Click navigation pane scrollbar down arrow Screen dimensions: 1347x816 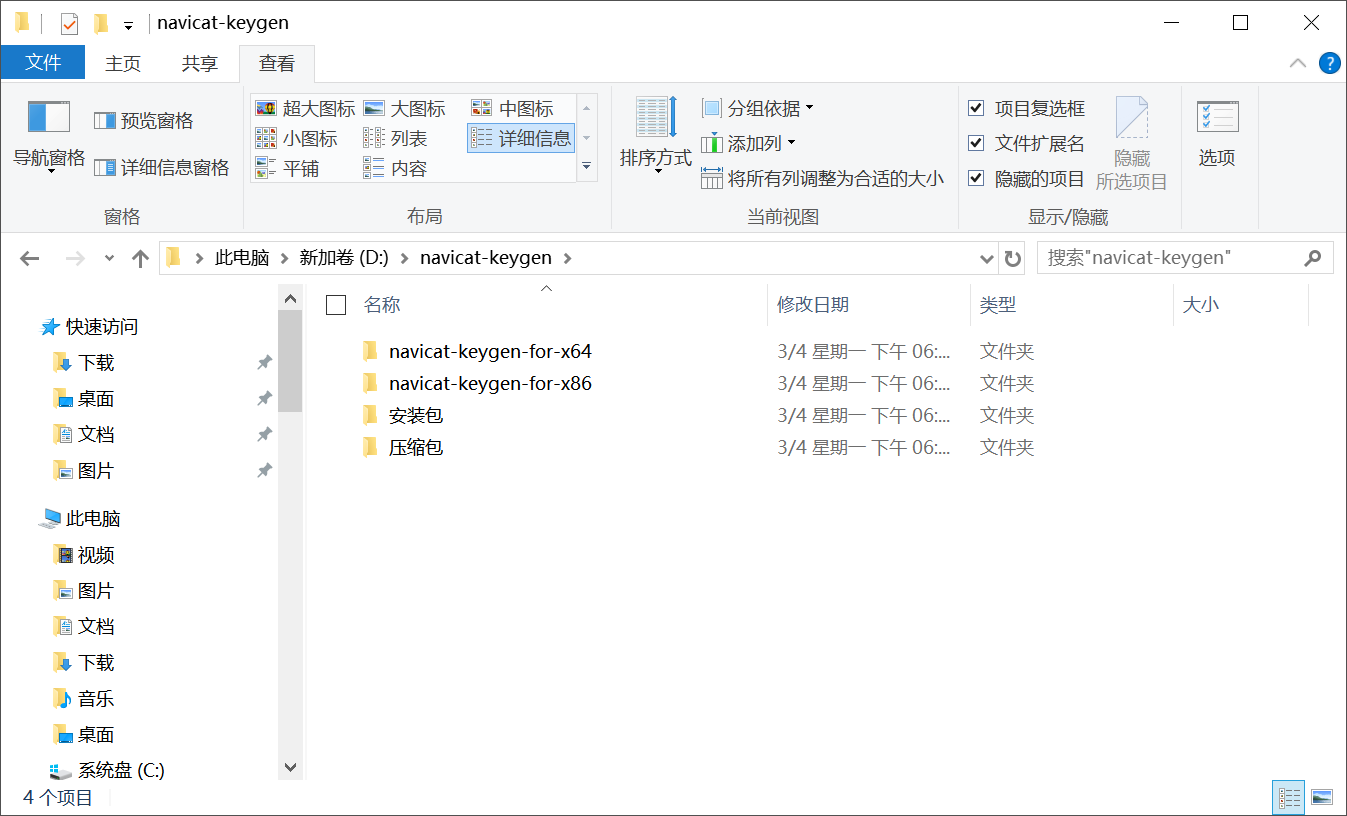click(290, 768)
